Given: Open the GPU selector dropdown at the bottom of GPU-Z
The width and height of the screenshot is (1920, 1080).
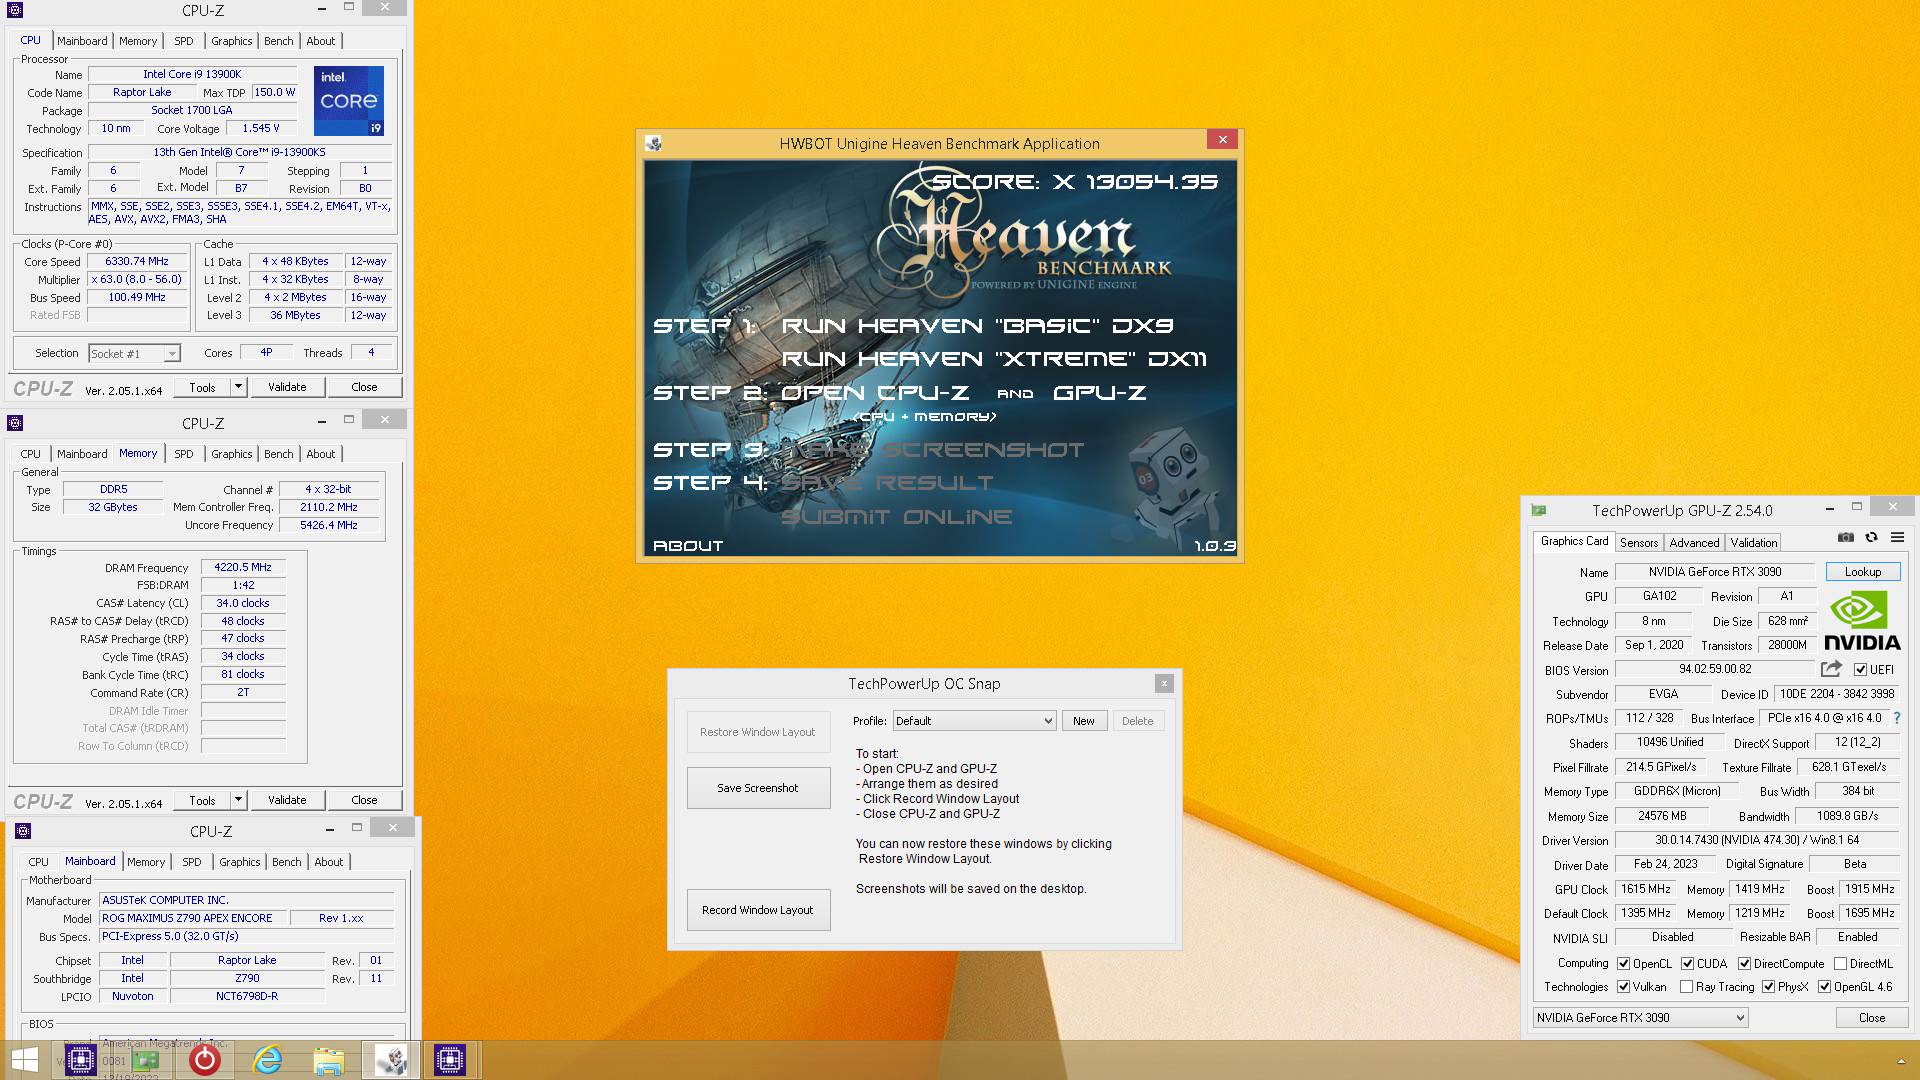Looking at the screenshot, I should (1640, 1018).
